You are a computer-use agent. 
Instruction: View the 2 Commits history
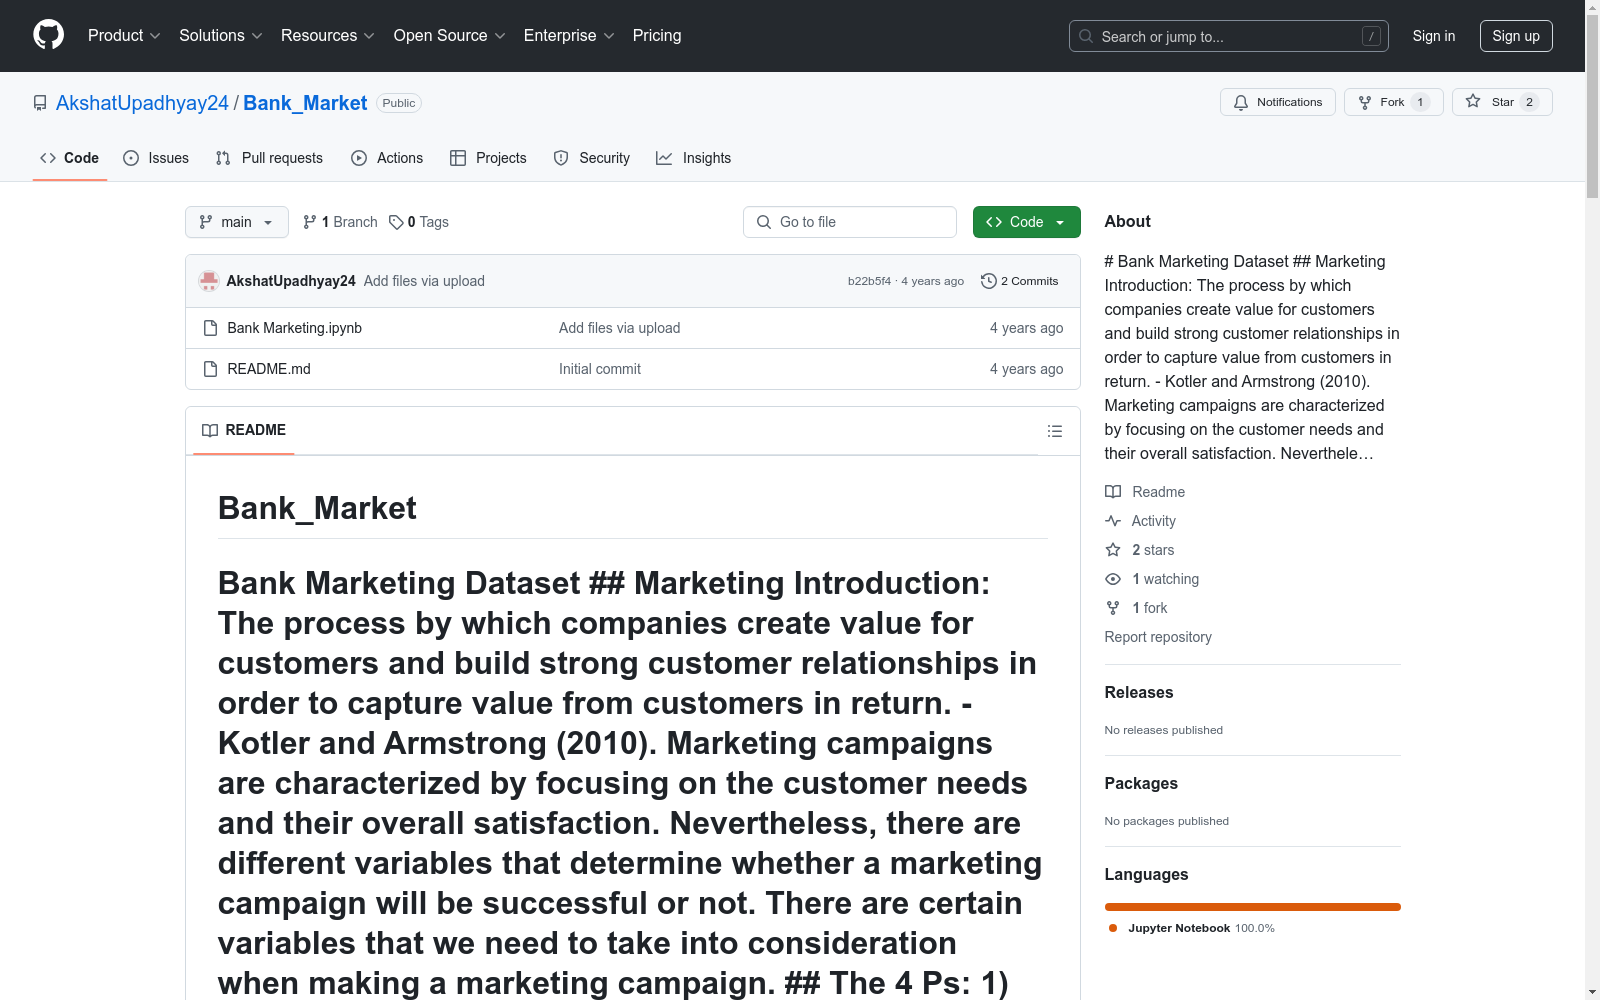(x=1020, y=281)
